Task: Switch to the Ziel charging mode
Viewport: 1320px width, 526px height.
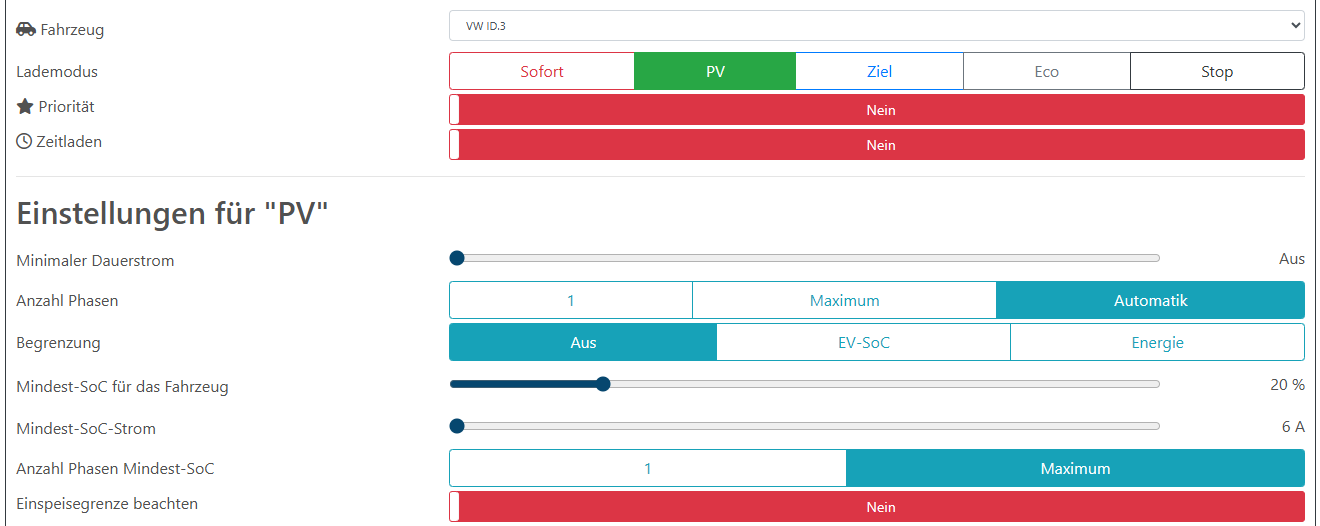Action: tap(879, 71)
